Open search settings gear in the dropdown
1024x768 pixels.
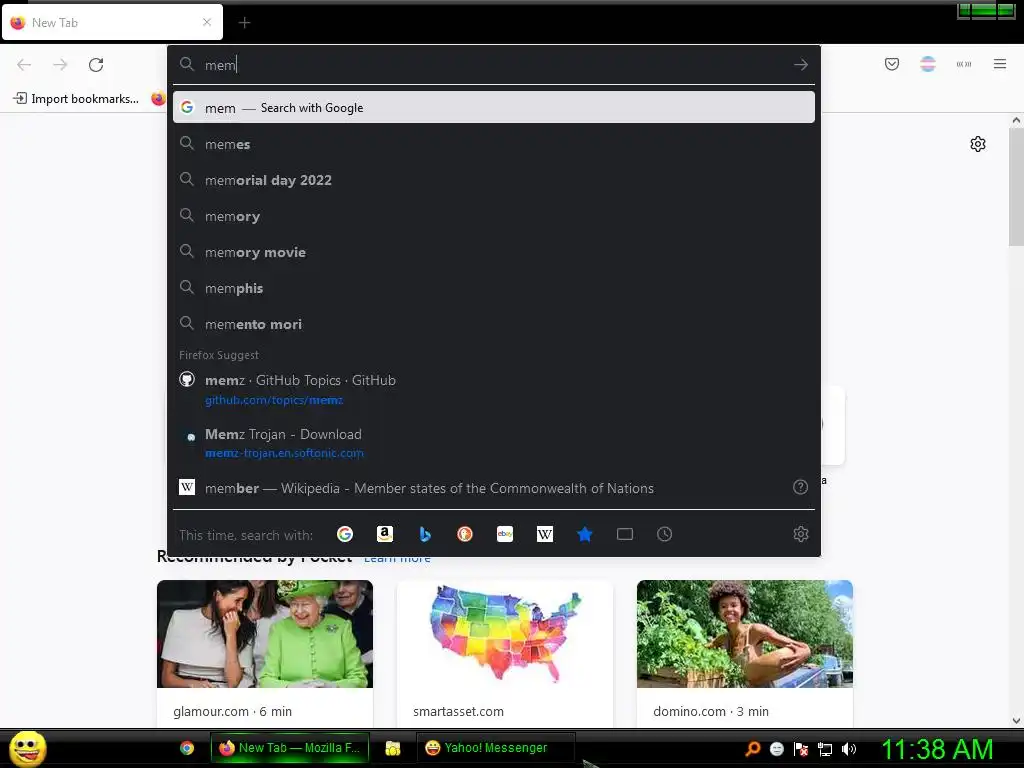(801, 534)
